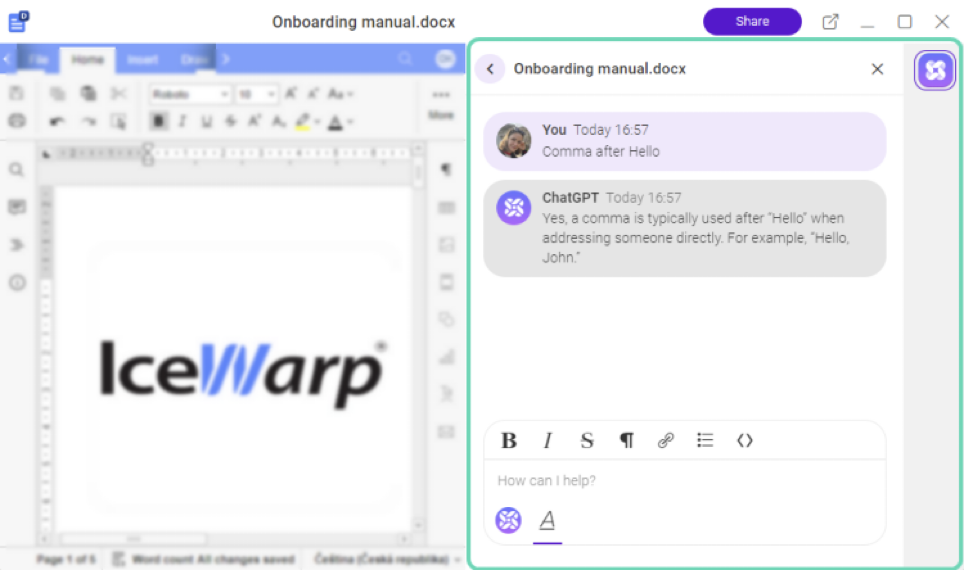This screenshot has height=570, width=964.
Task: Insert a bulleted list in chat editor
Action: (705, 440)
